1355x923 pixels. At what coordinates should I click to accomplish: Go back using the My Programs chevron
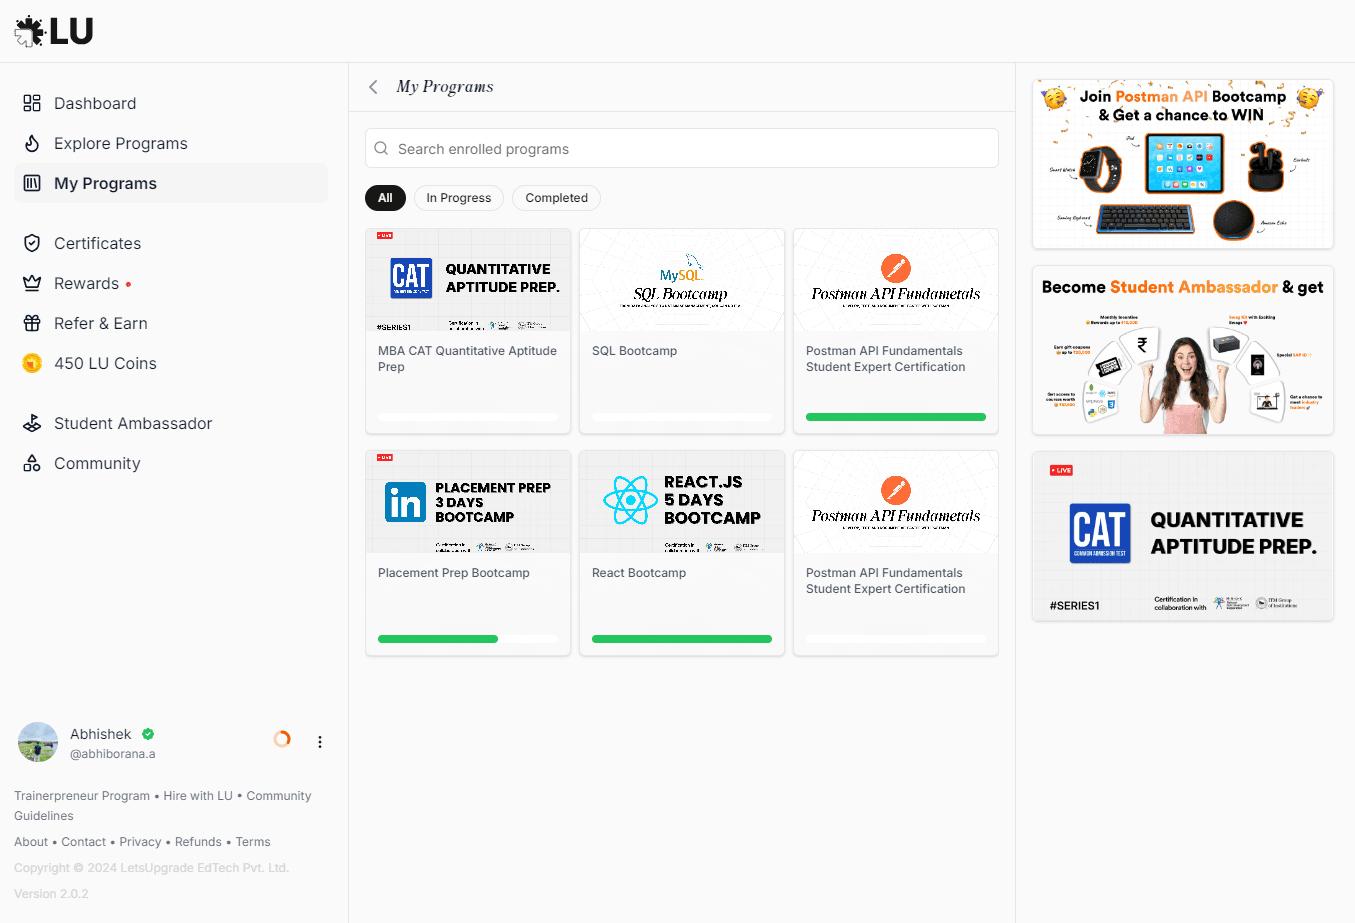[373, 87]
